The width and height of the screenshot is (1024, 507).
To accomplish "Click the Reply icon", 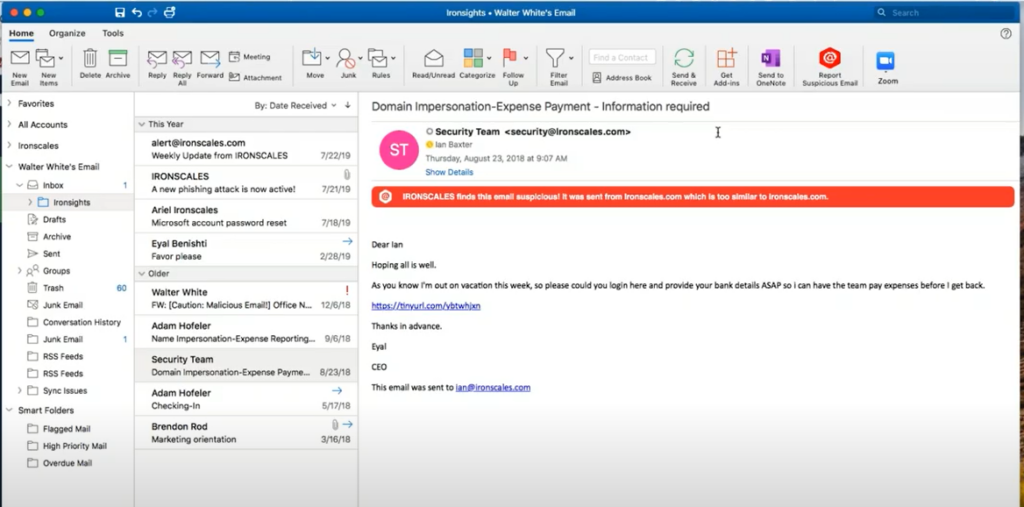I will 157,59.
